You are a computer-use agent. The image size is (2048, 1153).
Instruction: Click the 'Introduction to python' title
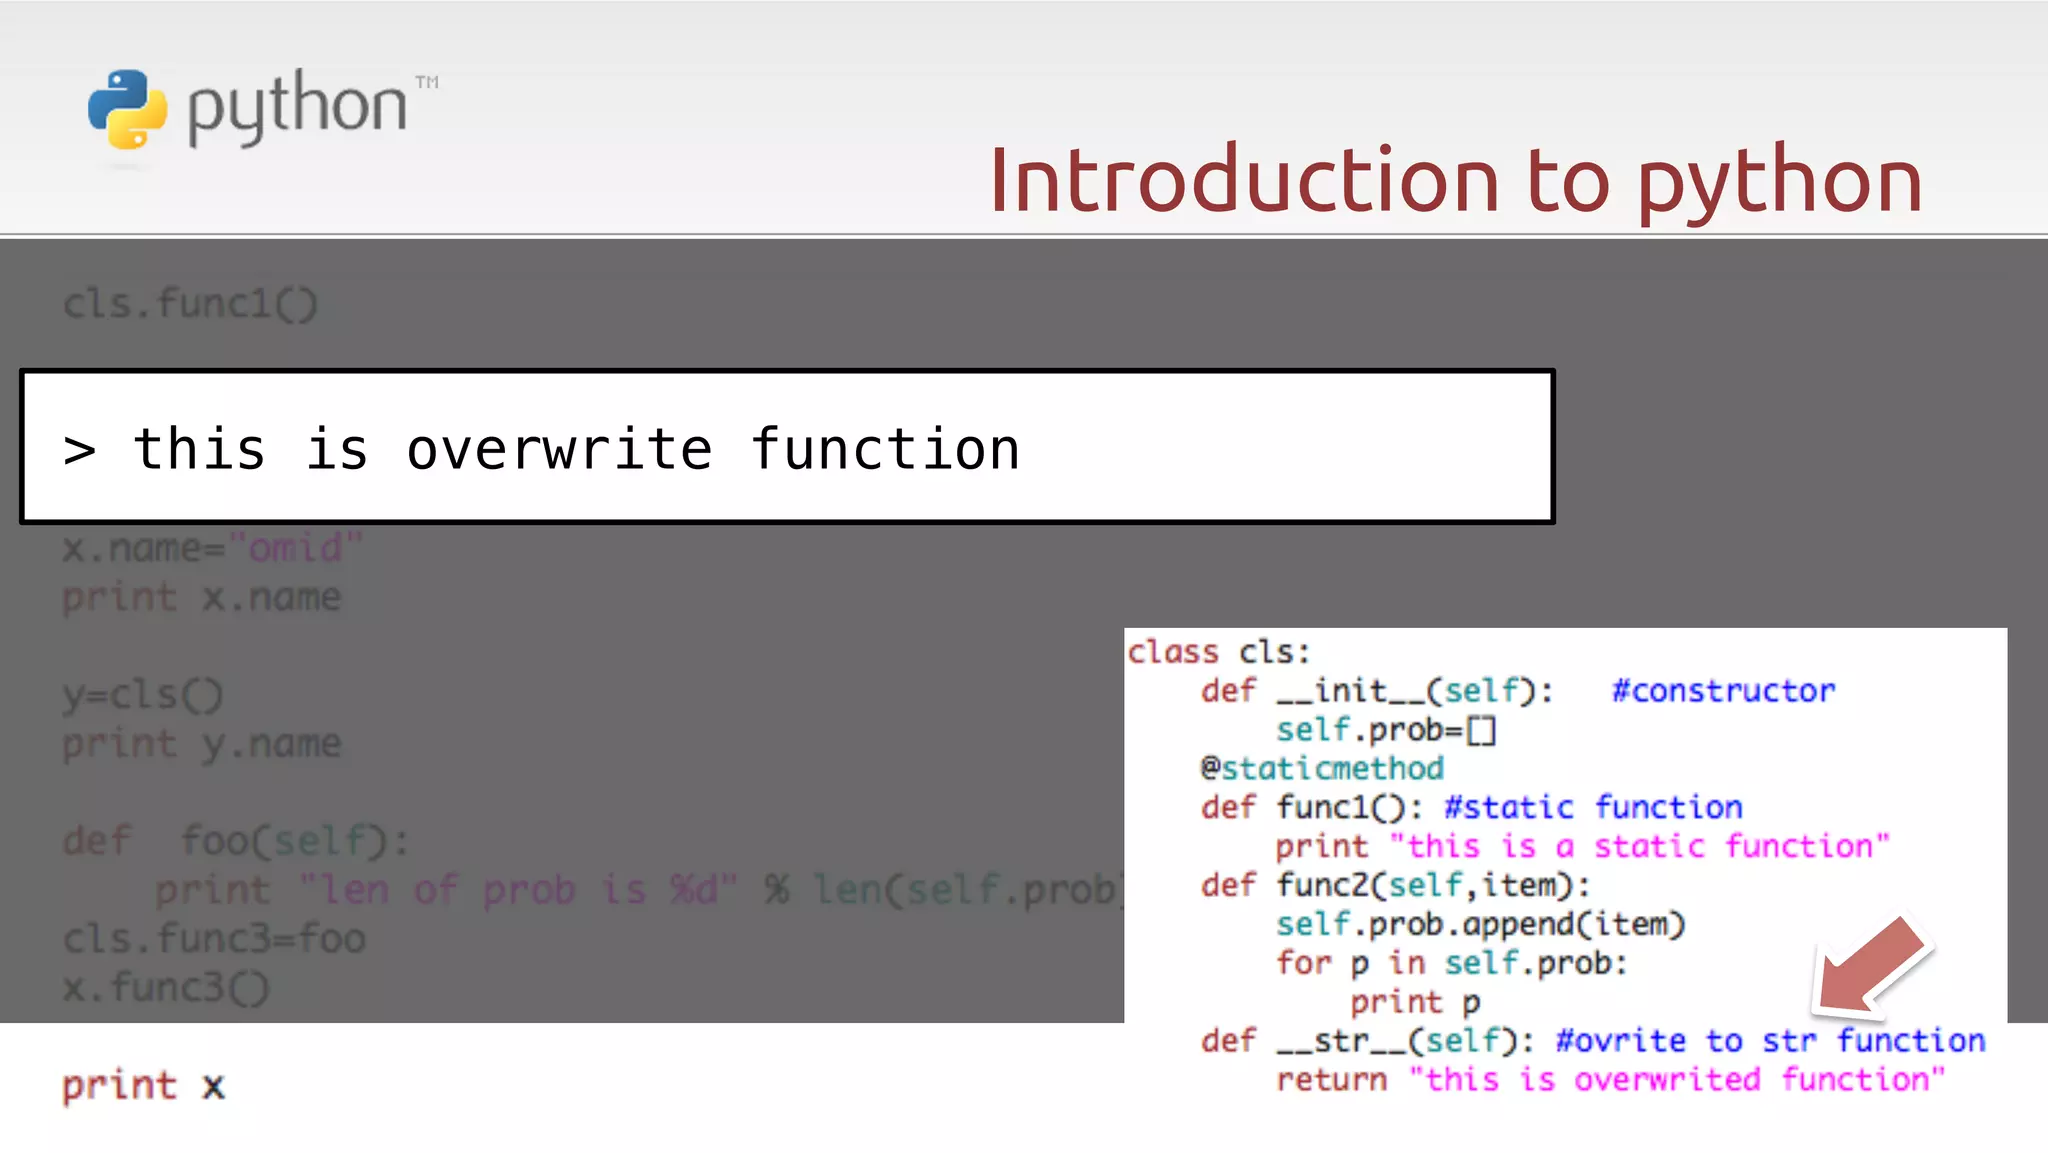coord(1455,180)
